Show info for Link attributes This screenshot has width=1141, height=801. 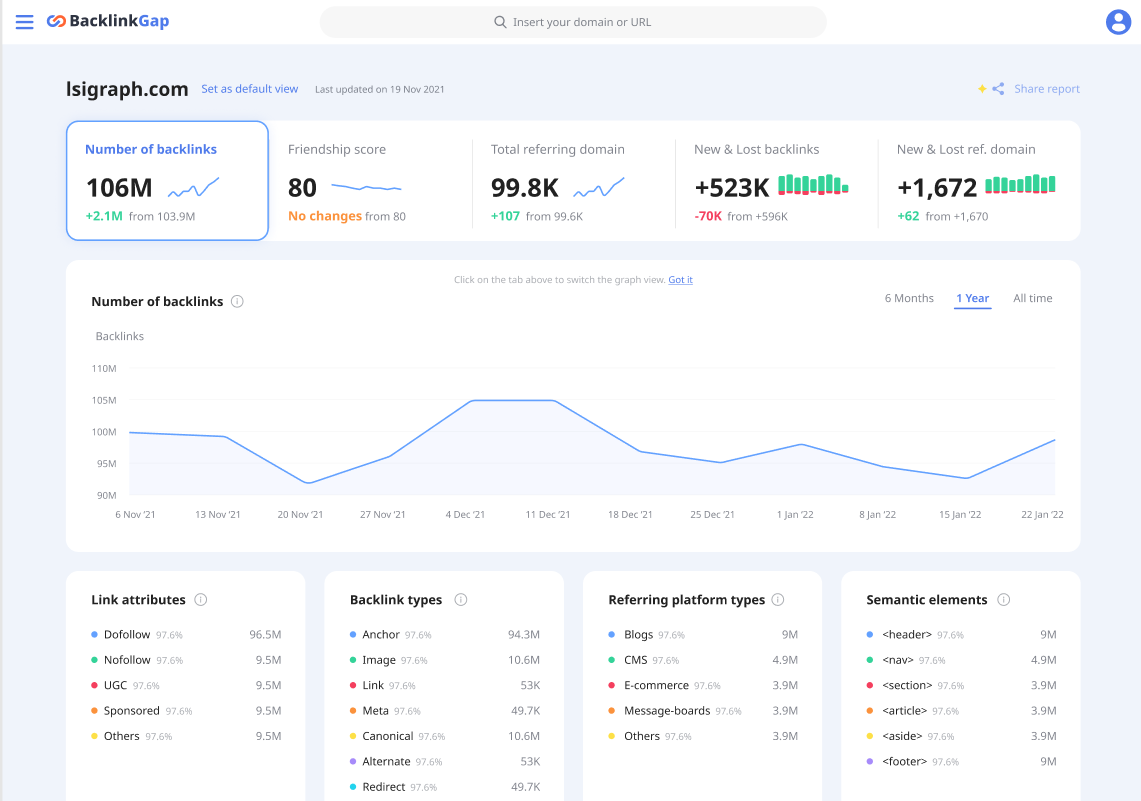pyautogui.click(x=201, y=599)
